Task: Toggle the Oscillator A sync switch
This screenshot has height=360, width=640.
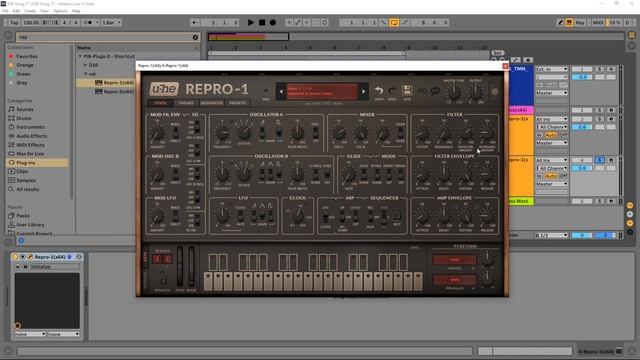Action: tap(315, 133)
